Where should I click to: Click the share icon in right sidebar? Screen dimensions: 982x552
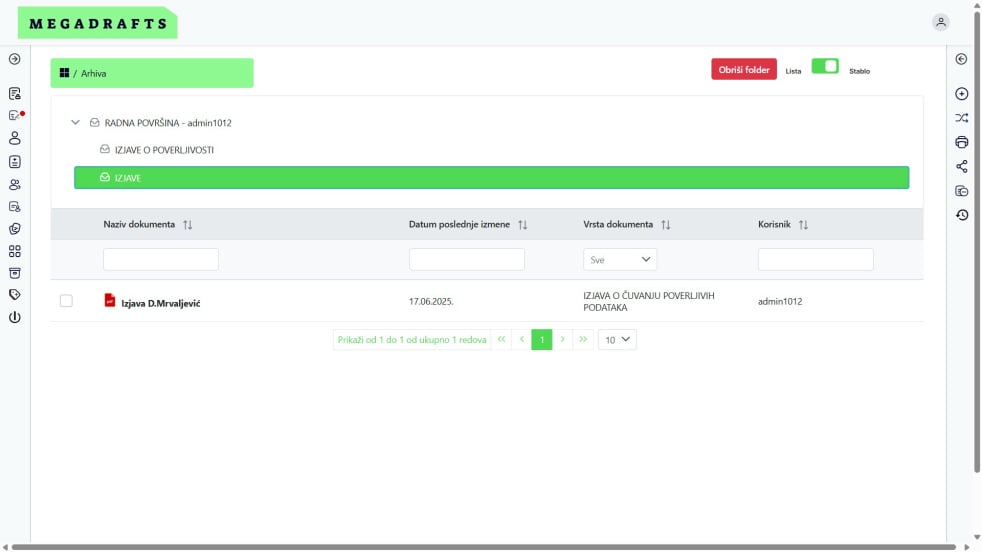(x=962, y=166)
